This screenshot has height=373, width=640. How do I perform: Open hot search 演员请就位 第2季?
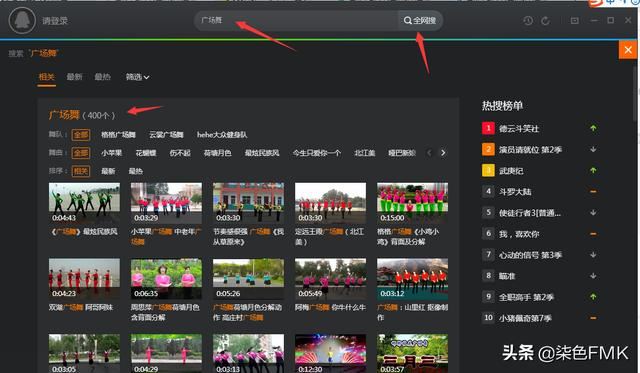[530, 150]
